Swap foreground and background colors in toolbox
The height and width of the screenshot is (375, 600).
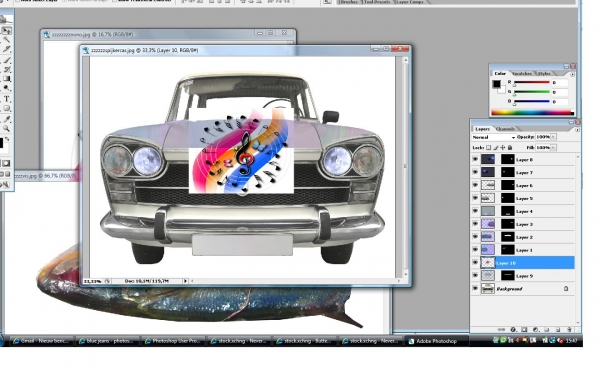click(x=7, y=139)
